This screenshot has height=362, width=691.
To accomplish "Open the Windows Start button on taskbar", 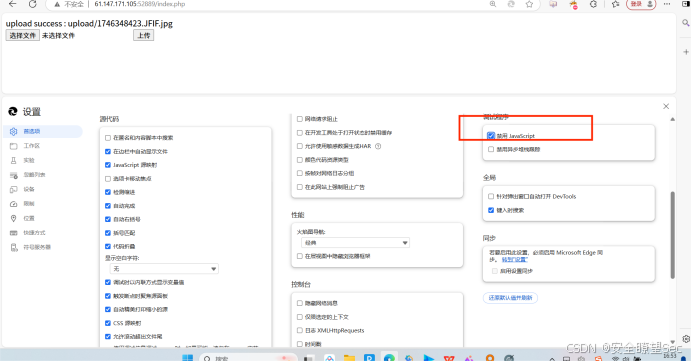I will 187,358.
